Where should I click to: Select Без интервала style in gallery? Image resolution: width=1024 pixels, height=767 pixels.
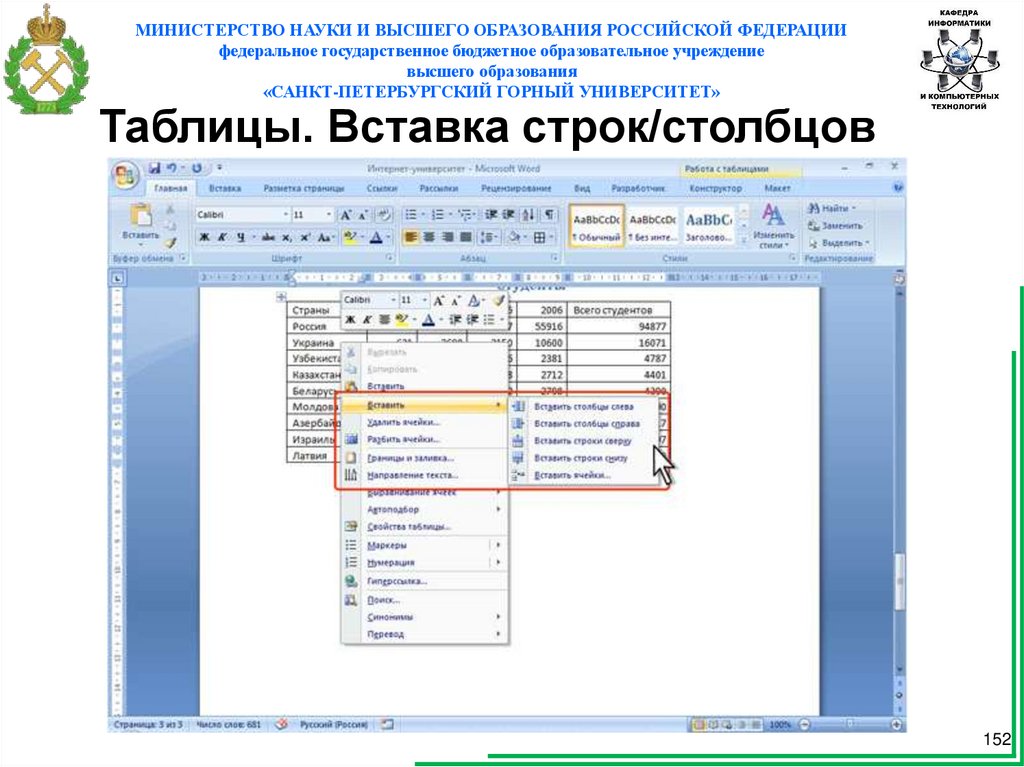[x=652, y=225]
